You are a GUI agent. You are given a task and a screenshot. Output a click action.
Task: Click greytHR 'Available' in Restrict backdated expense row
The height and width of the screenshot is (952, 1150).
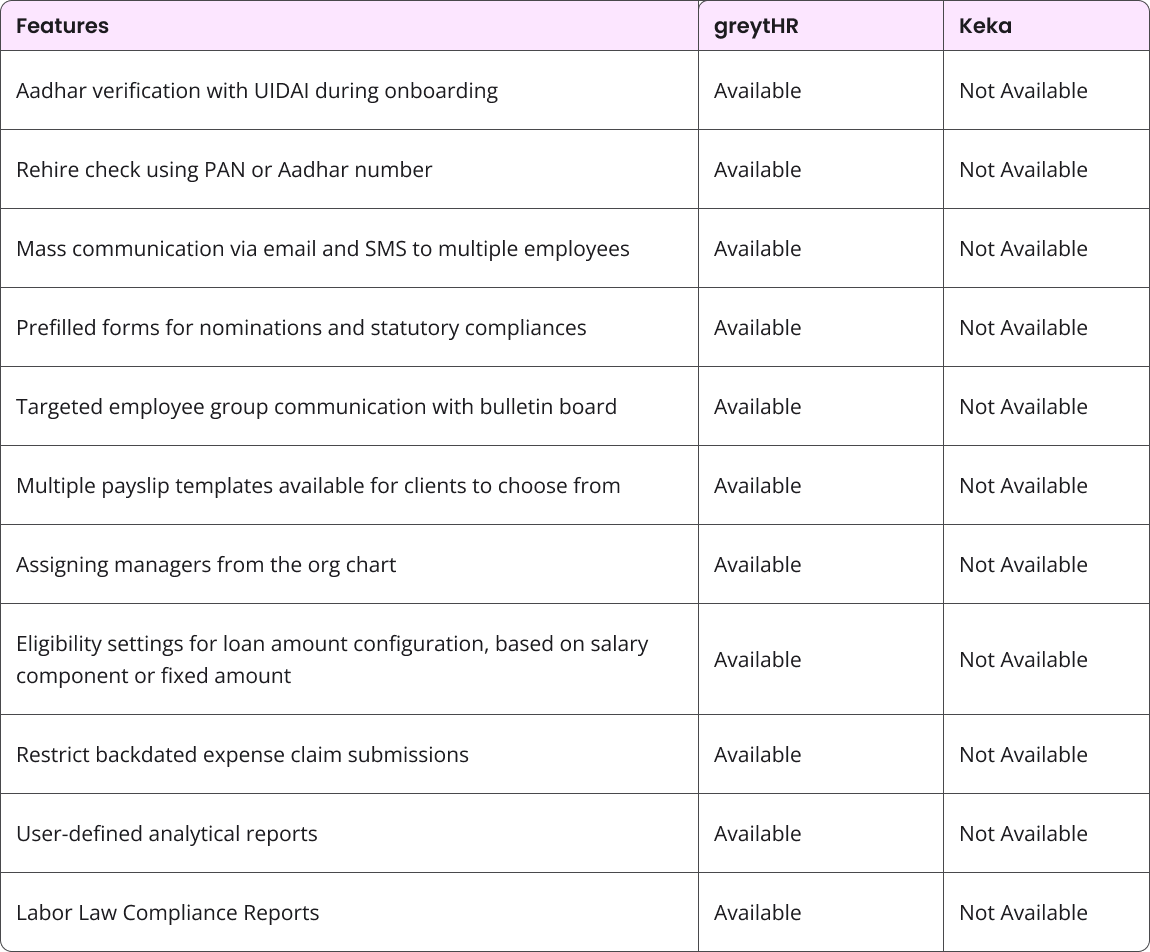[x=758, y=755]
